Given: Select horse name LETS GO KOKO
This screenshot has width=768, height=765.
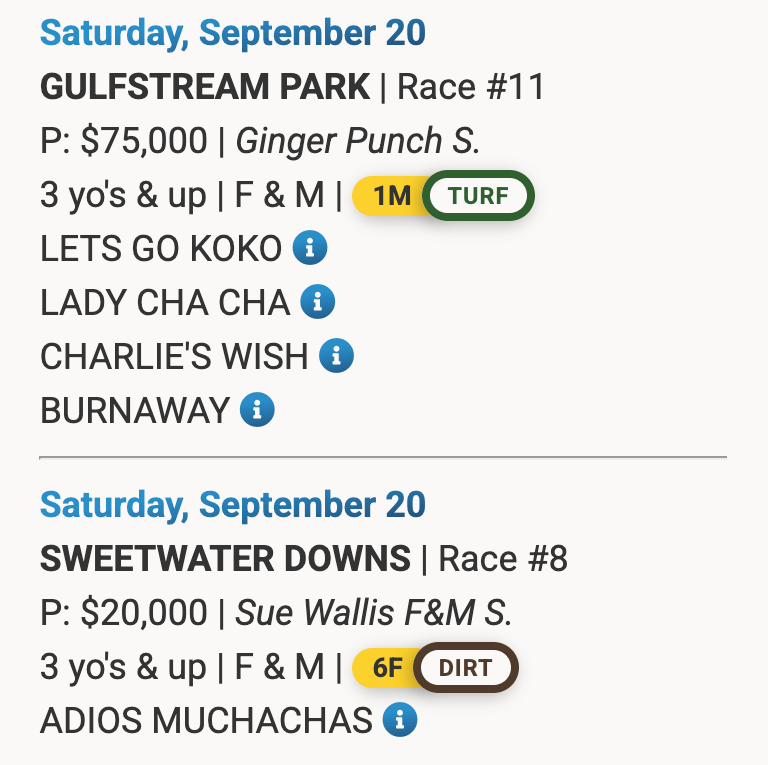Looking at the screenshot, I should 161,249.
